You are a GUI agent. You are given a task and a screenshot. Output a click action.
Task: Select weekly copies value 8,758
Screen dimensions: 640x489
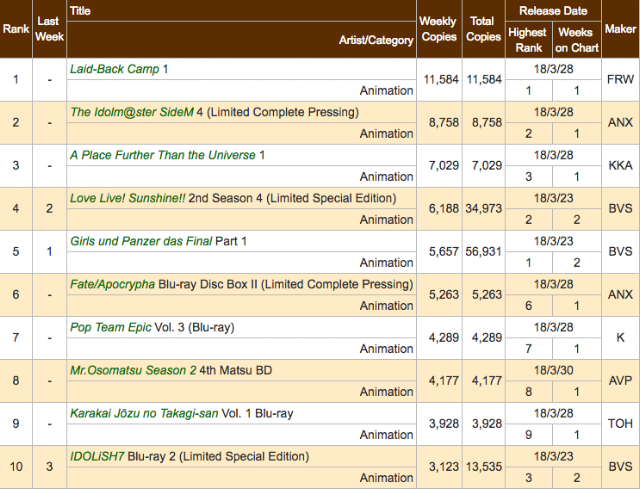[443, 122]
